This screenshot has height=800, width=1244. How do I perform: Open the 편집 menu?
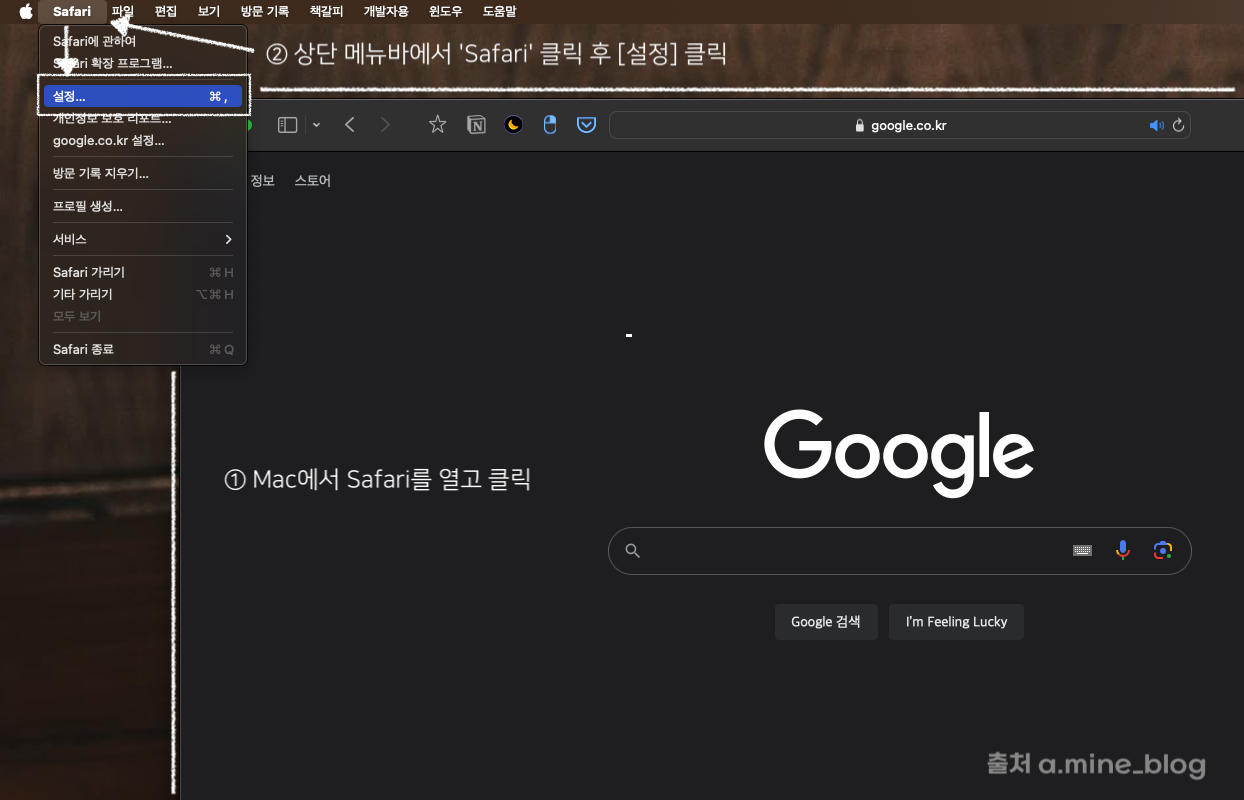tap(166, 12)
